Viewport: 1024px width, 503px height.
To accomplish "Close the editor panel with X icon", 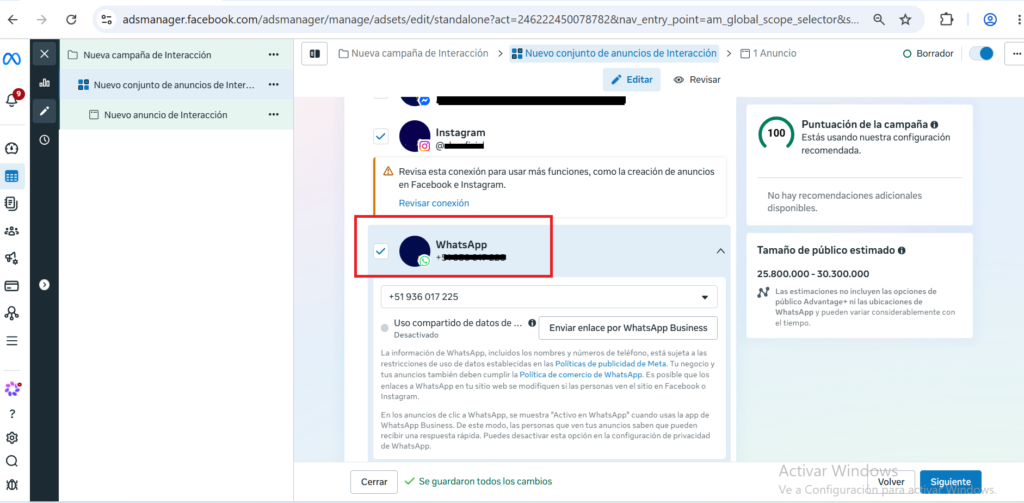I will pyautogui.click(x=44, y=54).
